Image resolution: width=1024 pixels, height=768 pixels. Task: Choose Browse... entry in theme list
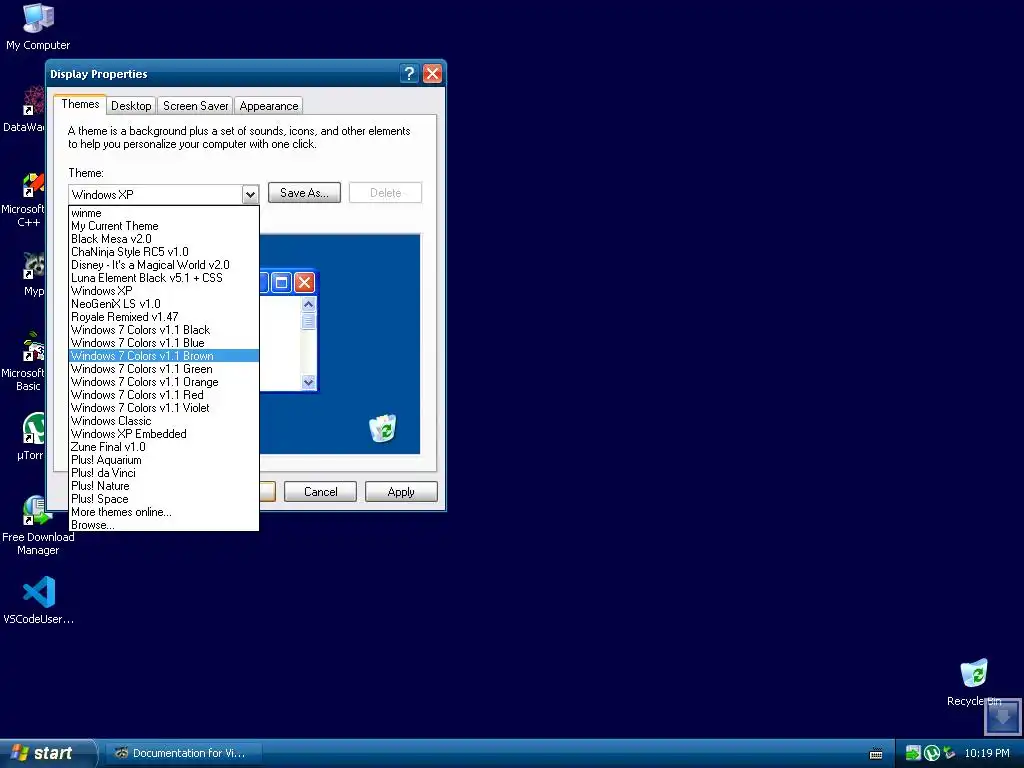pos(164,524)
